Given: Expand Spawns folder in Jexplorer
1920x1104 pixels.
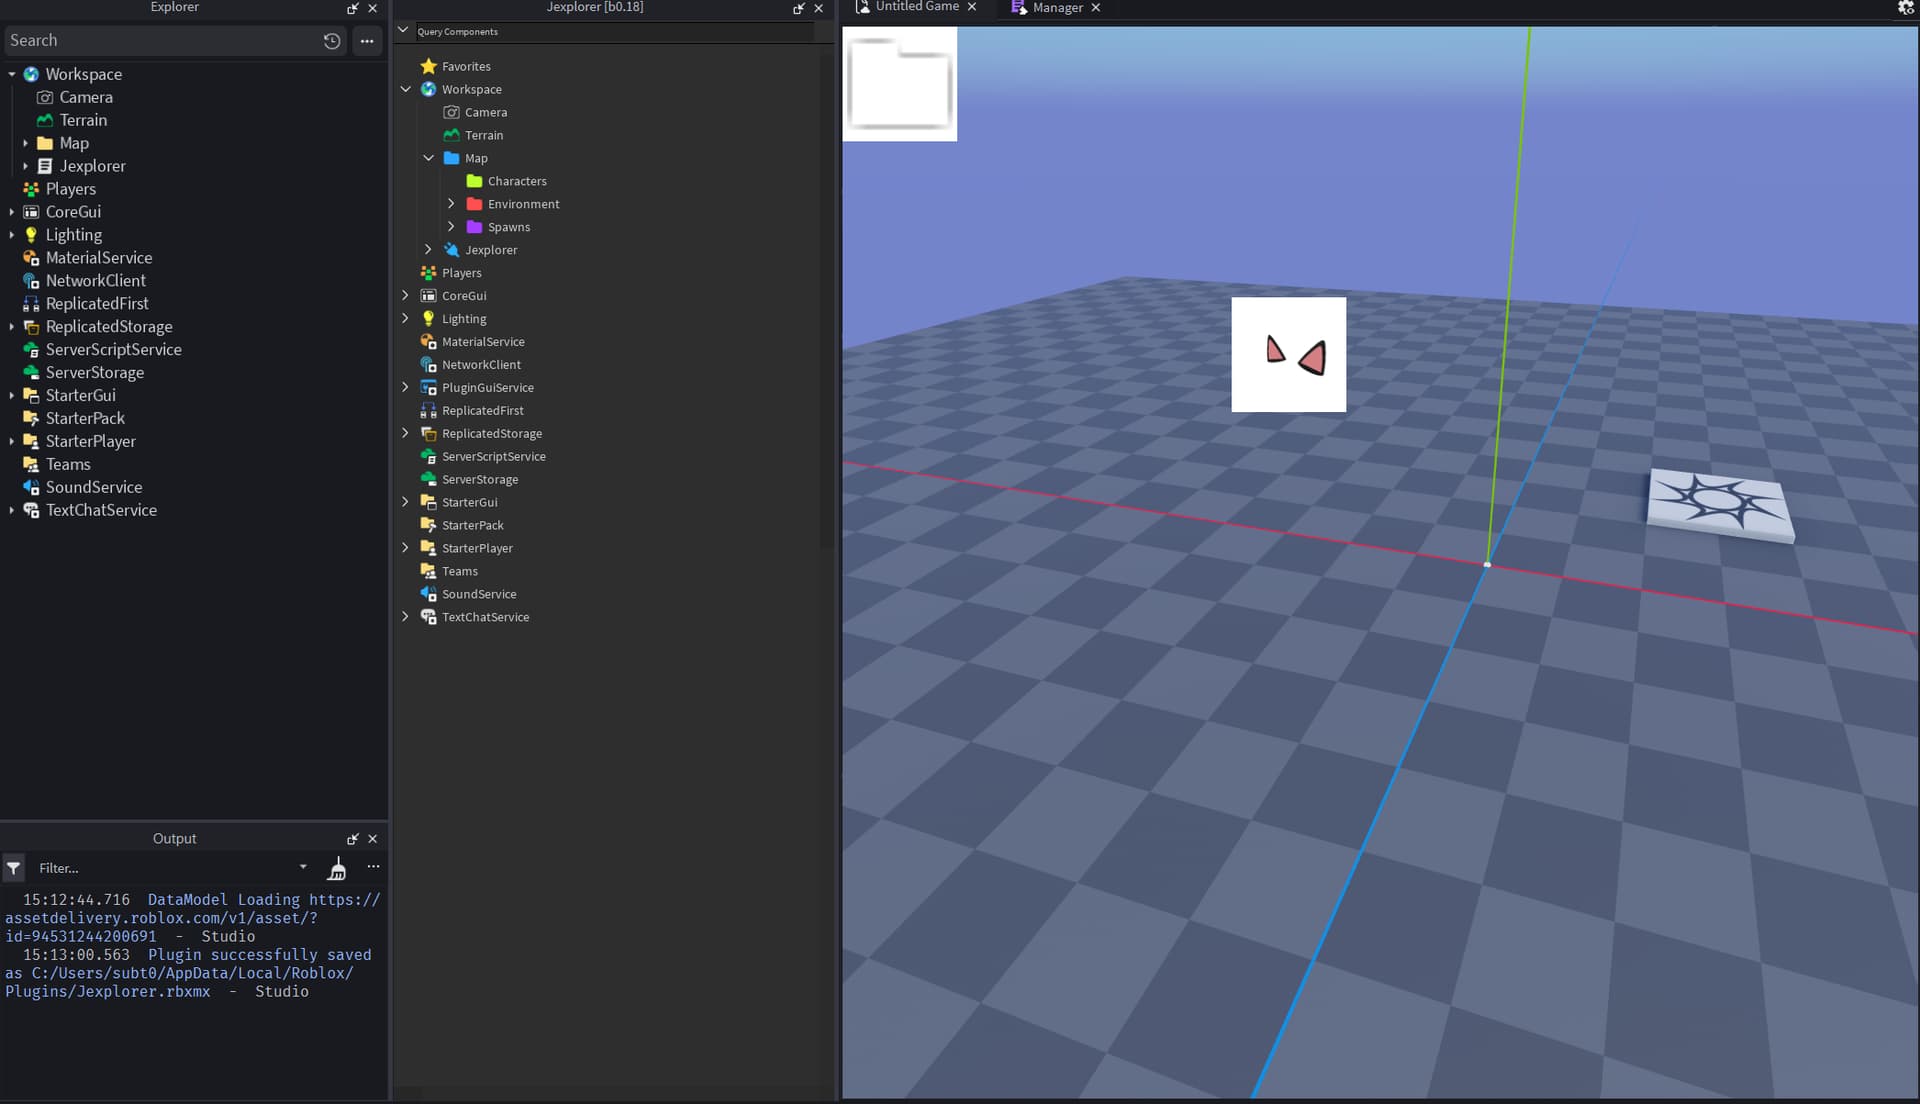Looking at the screenshot, I should click(451, 227).
